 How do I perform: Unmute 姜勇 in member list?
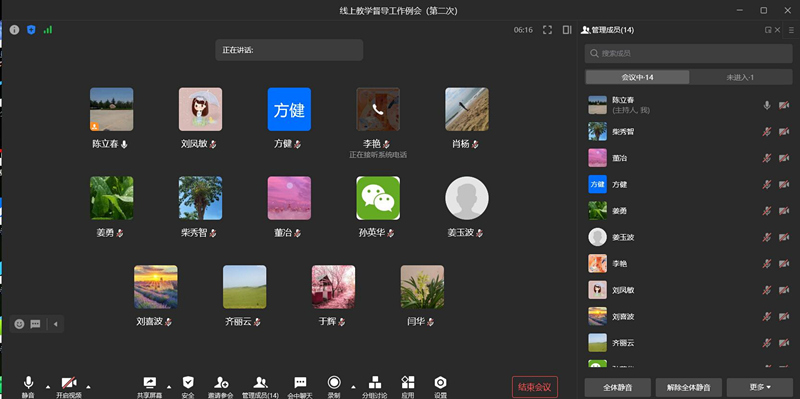click(766, 211)
